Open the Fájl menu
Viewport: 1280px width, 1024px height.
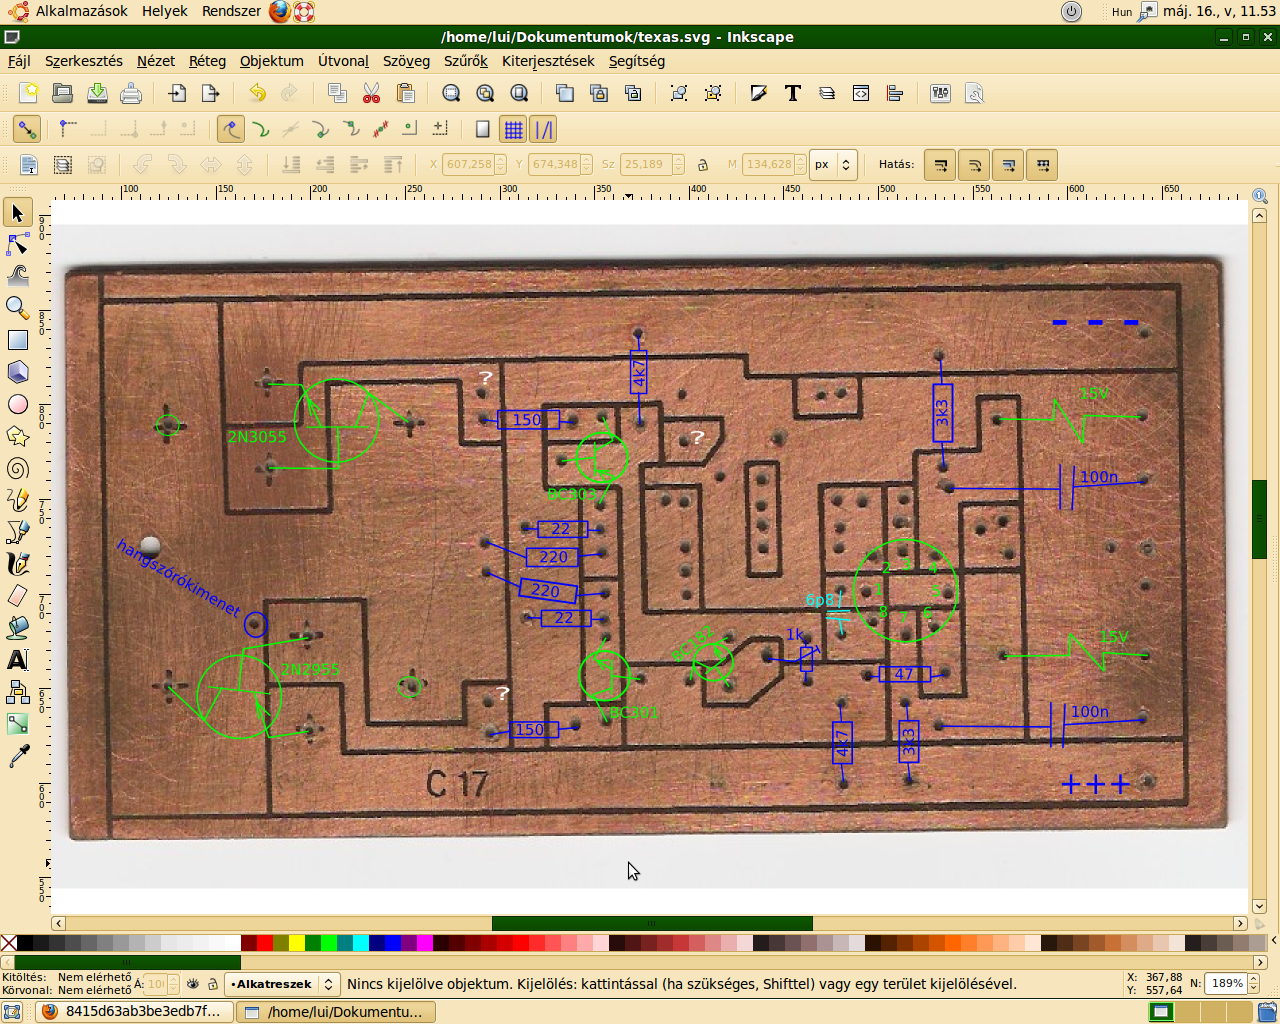coord(19,61)
